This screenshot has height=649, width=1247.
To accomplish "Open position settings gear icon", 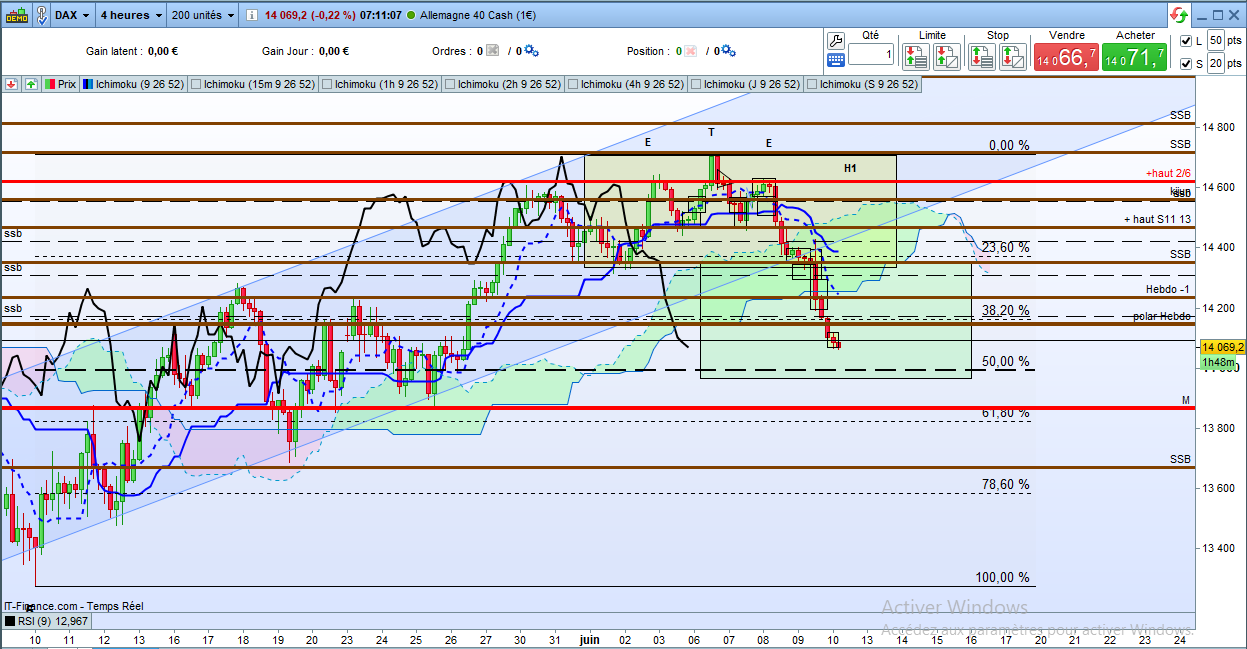I will click(729, 51).
